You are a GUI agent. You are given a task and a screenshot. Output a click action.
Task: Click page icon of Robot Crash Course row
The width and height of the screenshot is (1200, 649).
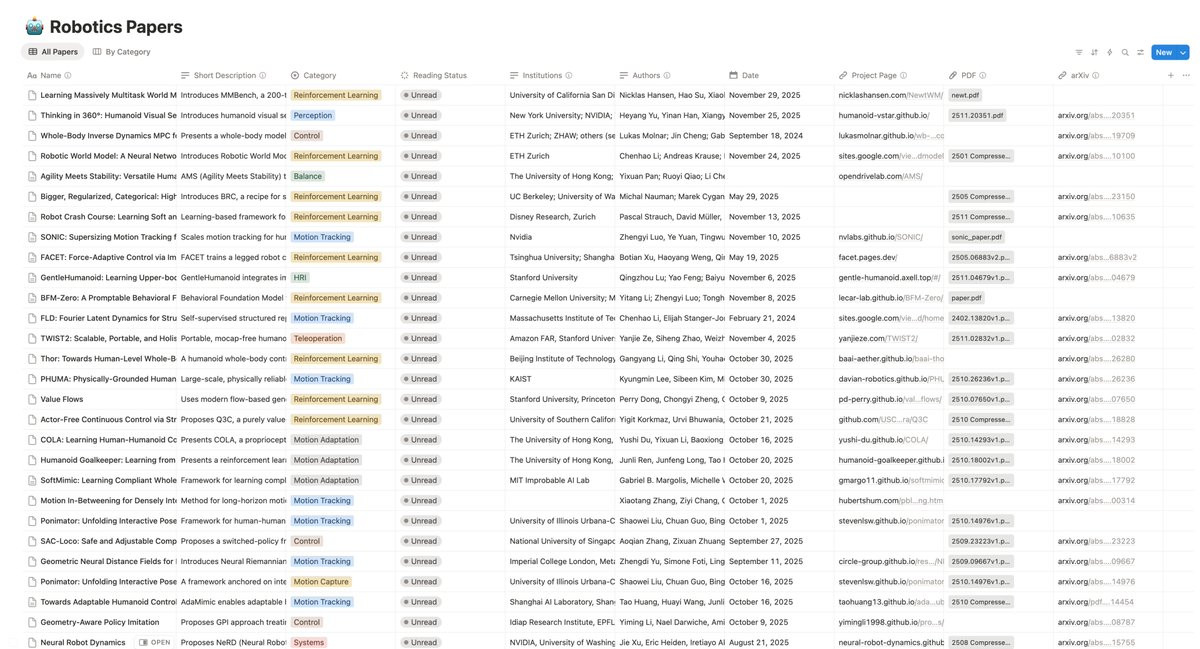(x=32, y=216)
